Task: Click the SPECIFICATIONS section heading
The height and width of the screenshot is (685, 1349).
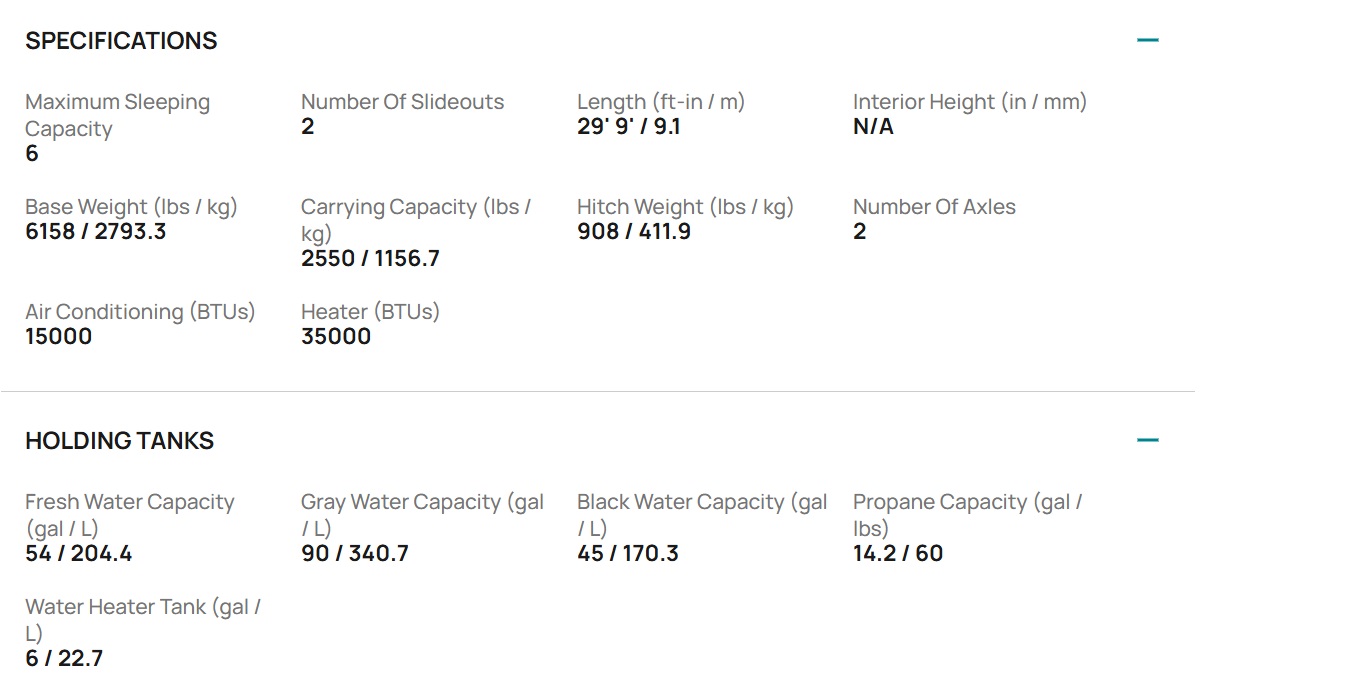Action: (x=121, y=41)
